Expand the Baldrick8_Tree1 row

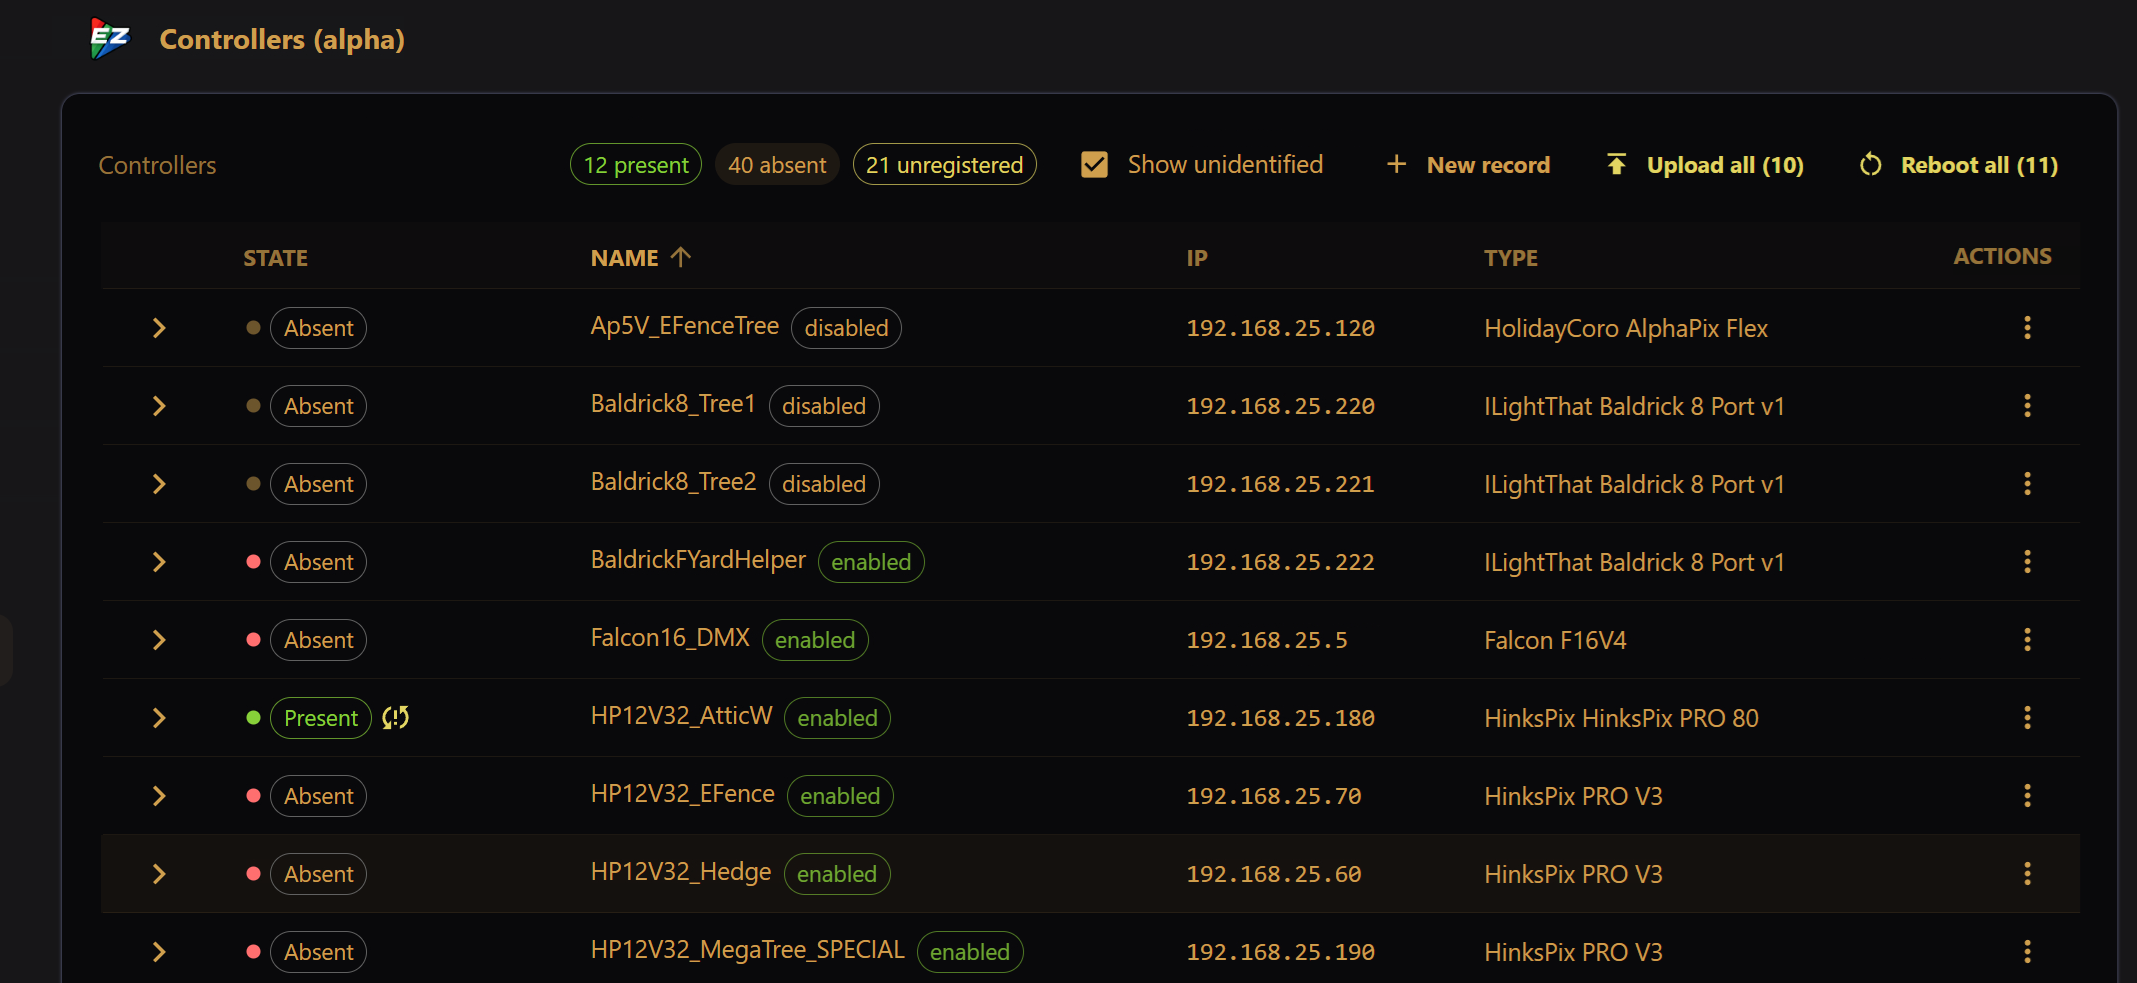(159, 406)
